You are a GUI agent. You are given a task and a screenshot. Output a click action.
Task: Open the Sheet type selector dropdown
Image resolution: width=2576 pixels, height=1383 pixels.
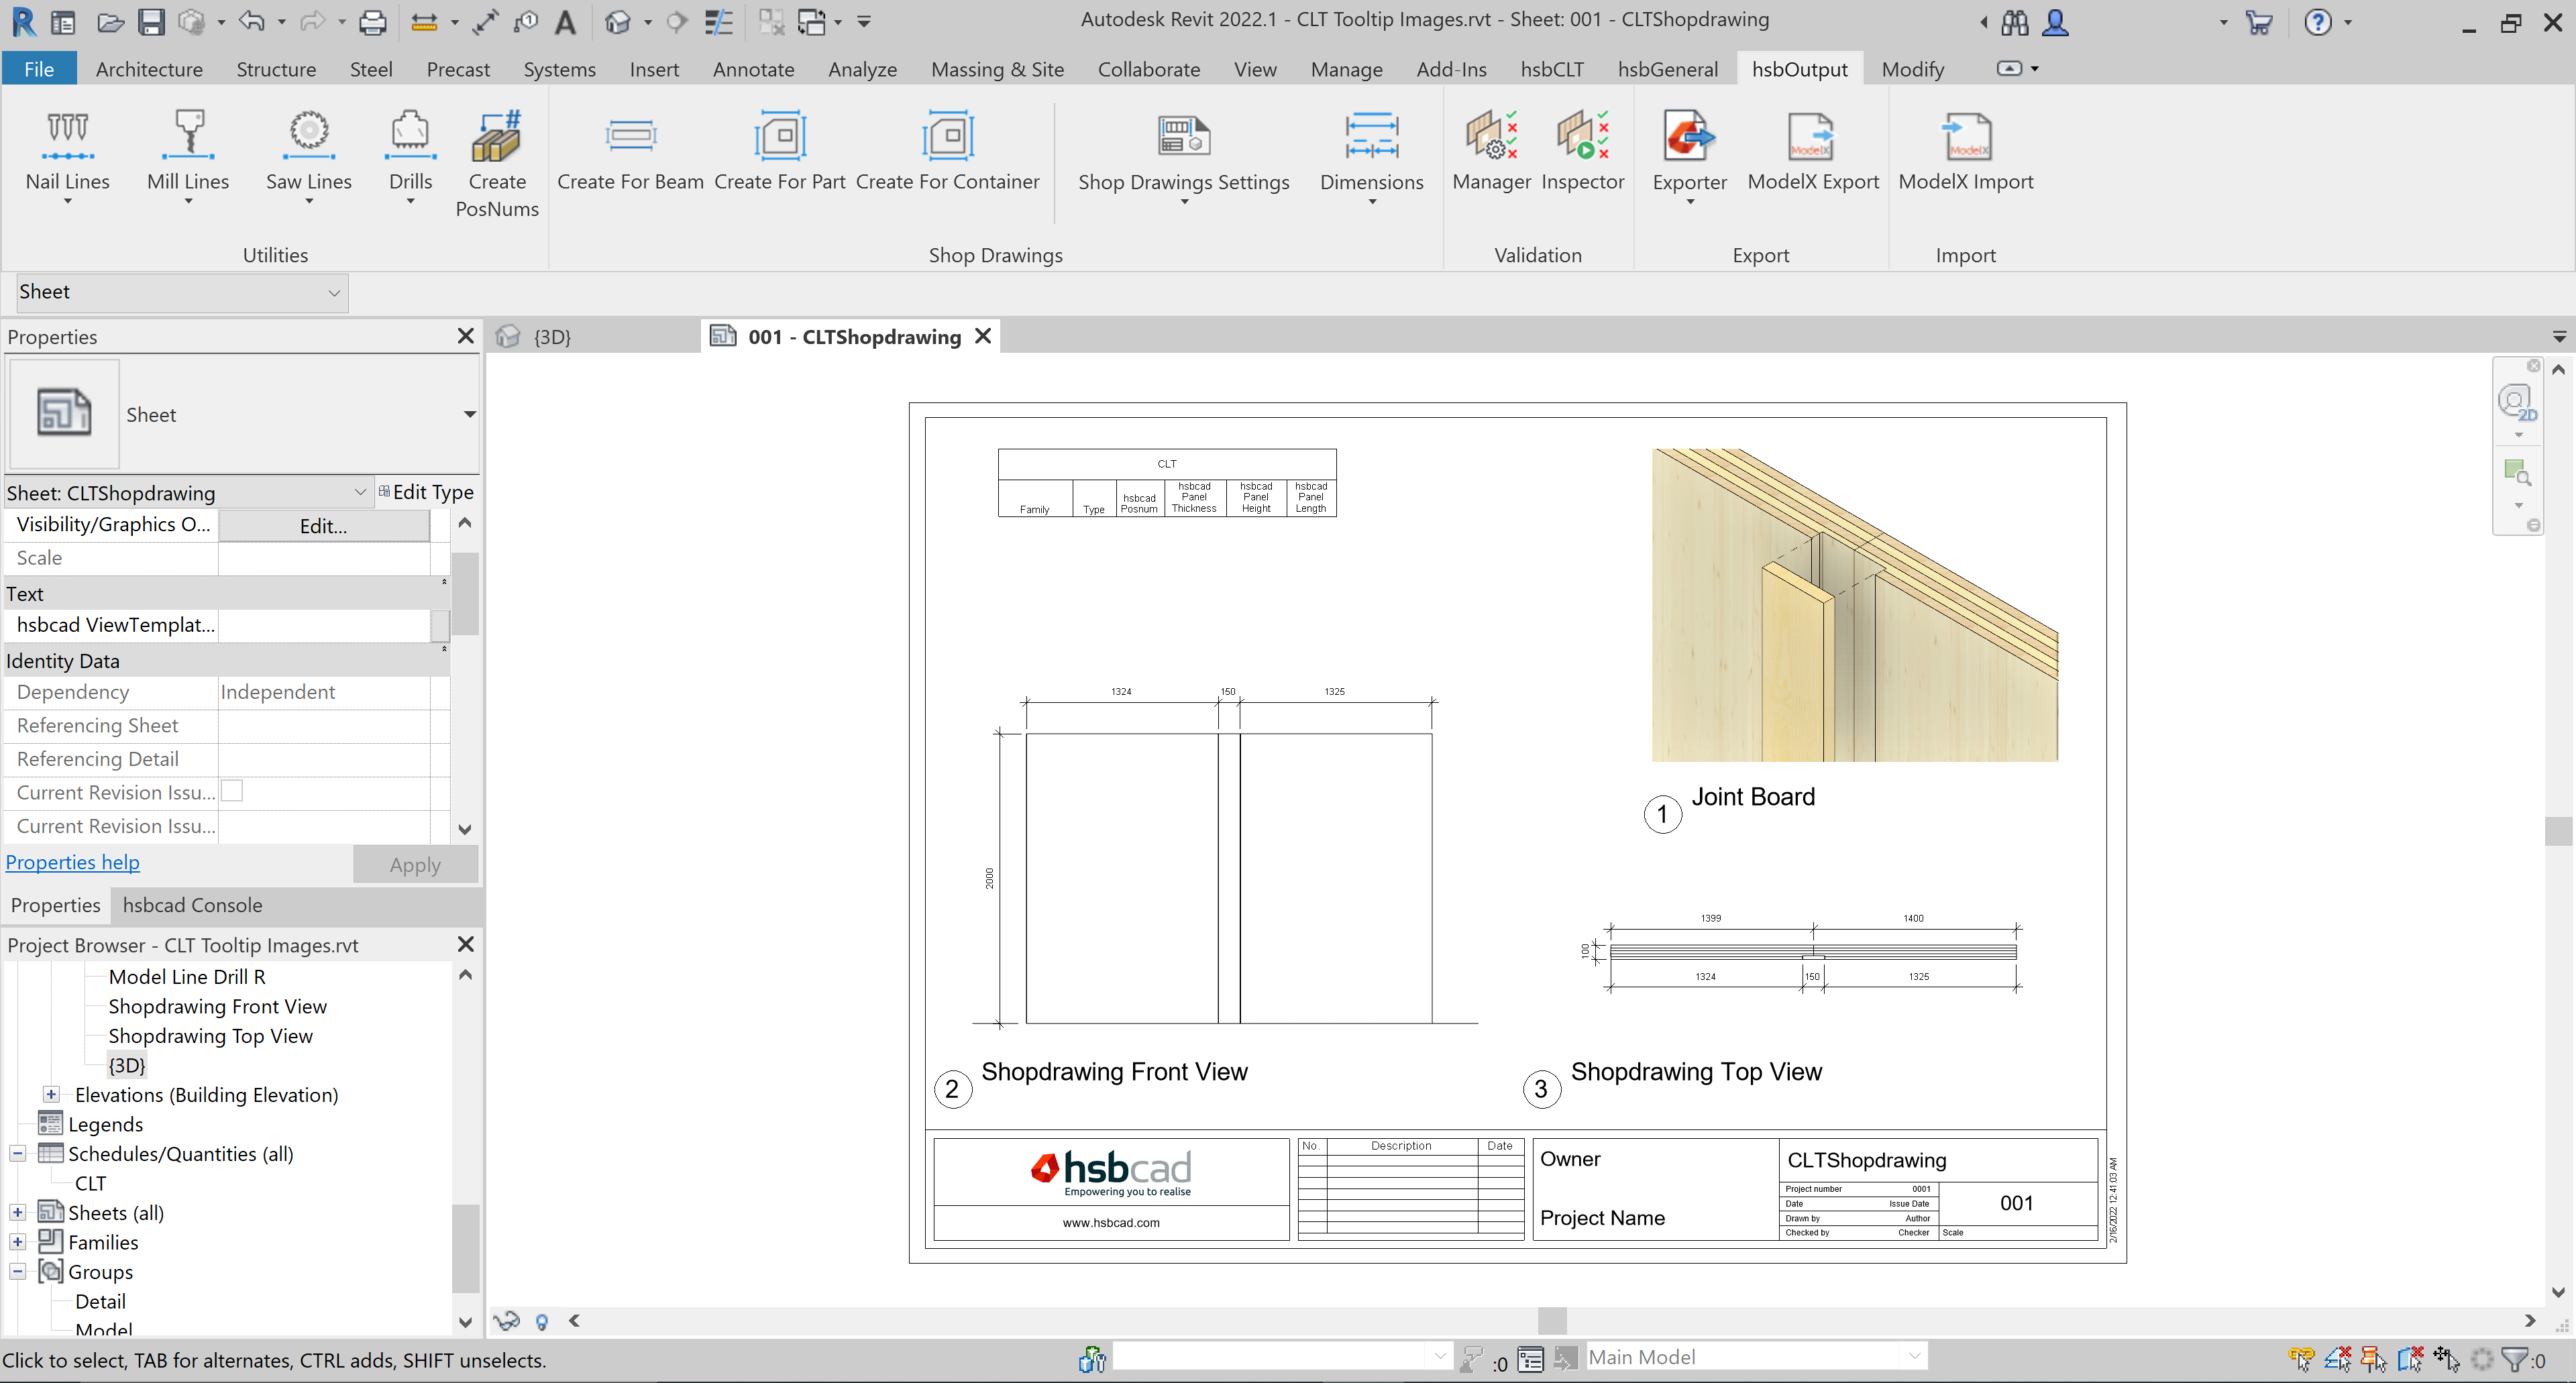point(469,414)
